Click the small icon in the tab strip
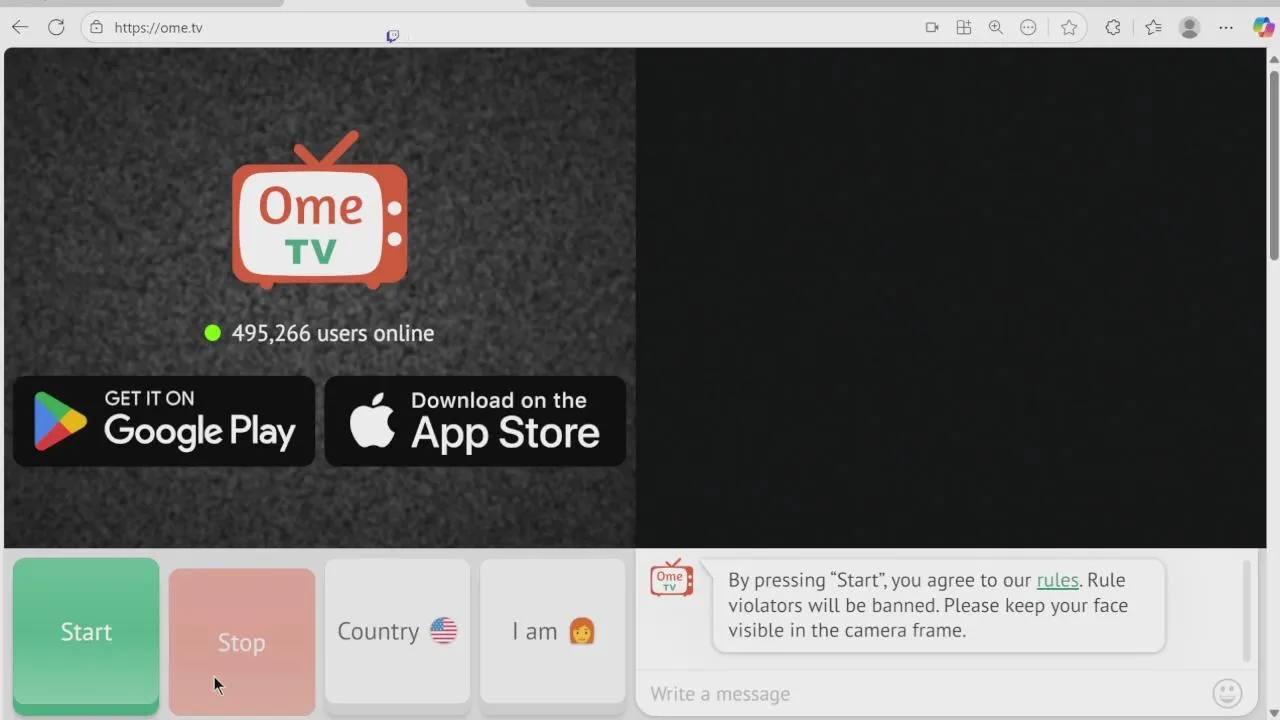 pyautogui.click(x=393, y=37)
